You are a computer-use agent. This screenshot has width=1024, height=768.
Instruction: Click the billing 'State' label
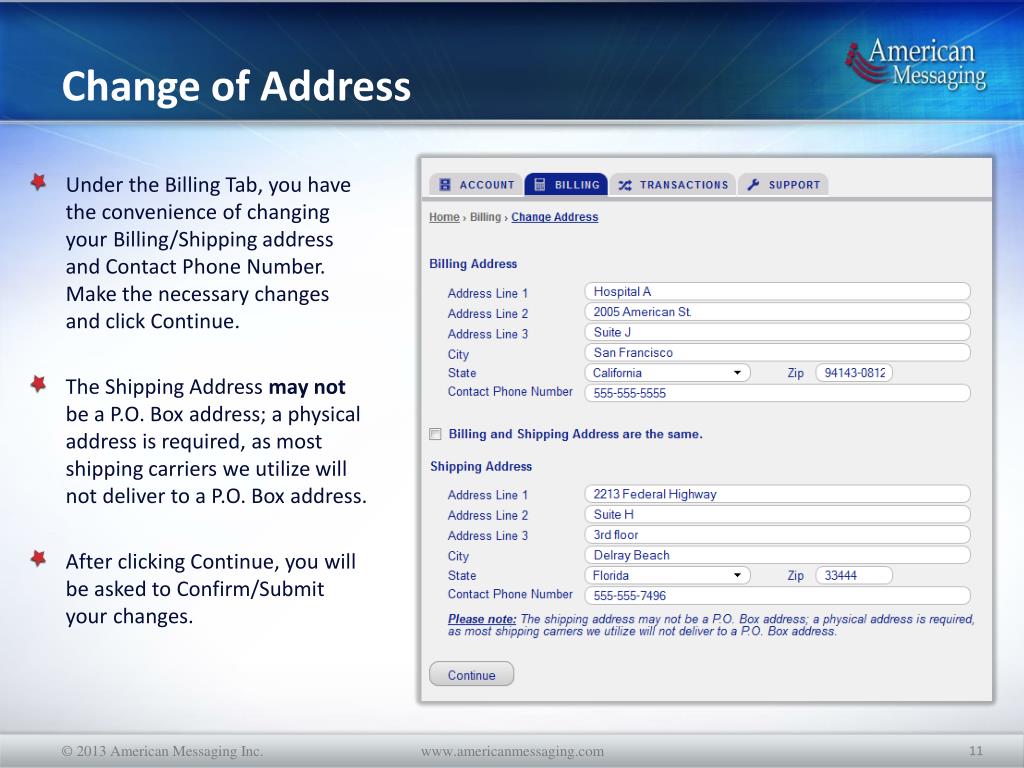point(462,373)
